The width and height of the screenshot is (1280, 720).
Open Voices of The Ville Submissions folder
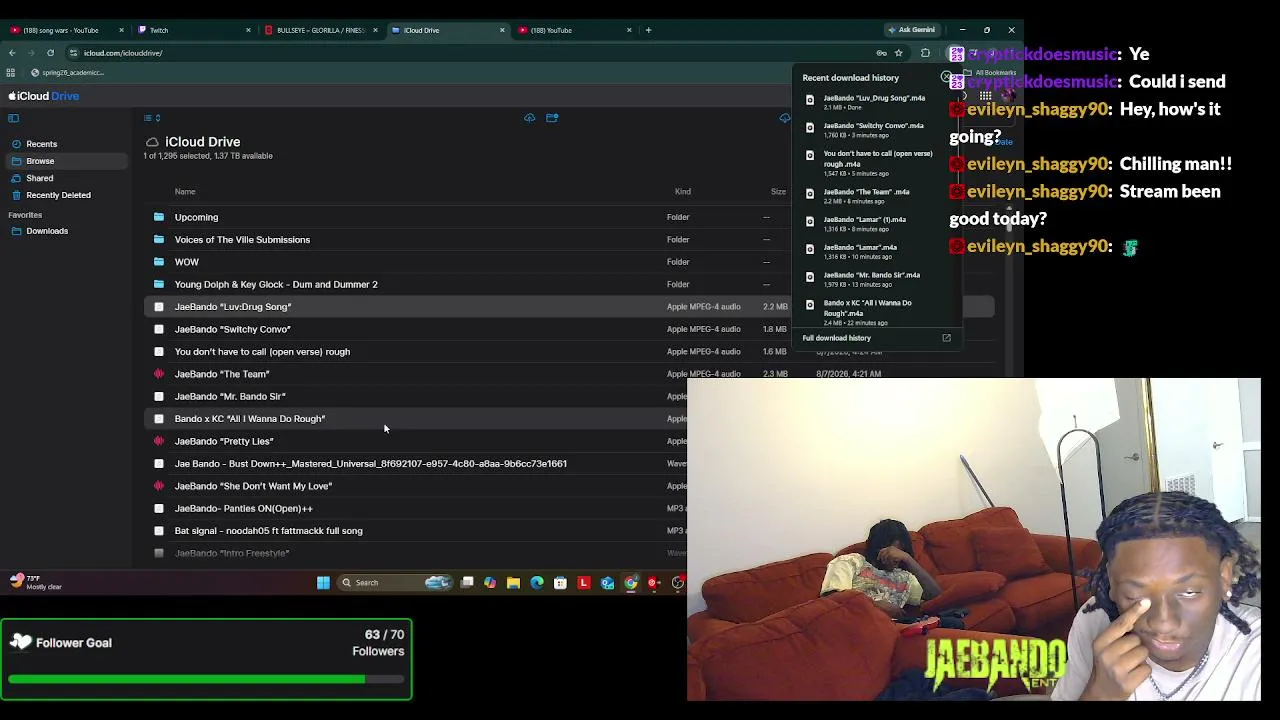[242, 240]
